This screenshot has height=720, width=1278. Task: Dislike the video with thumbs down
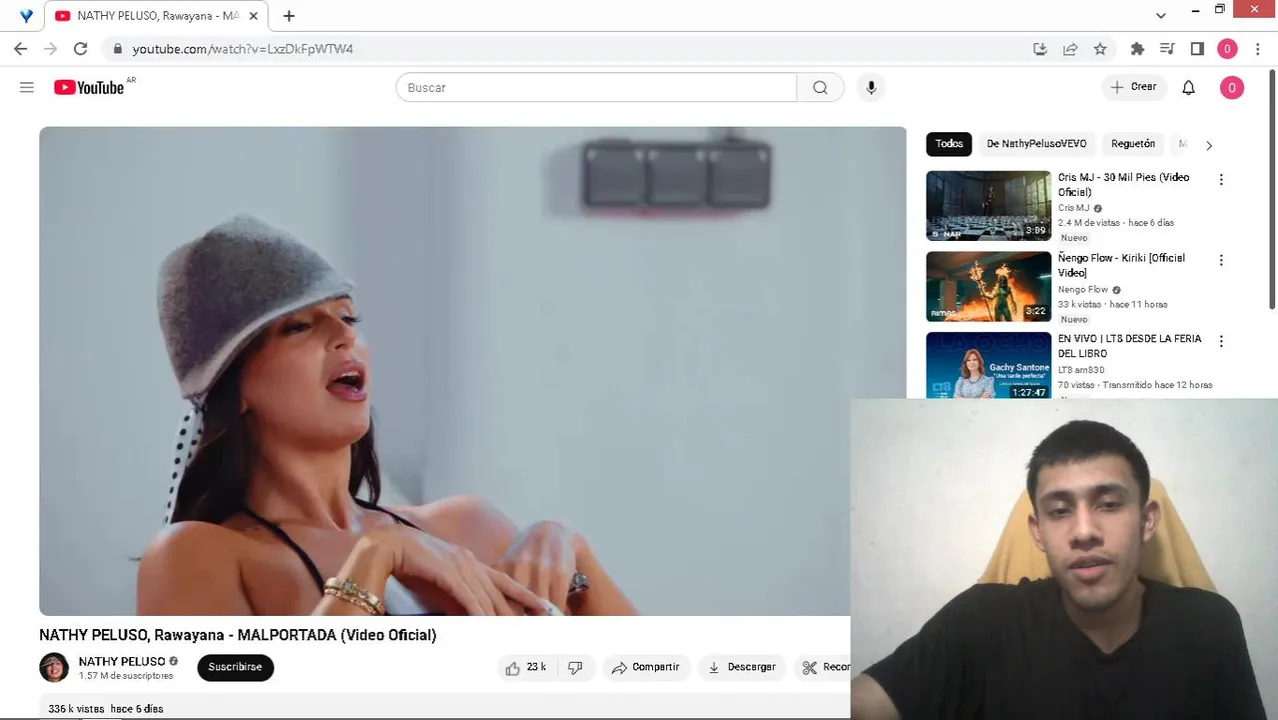(575, 667)
